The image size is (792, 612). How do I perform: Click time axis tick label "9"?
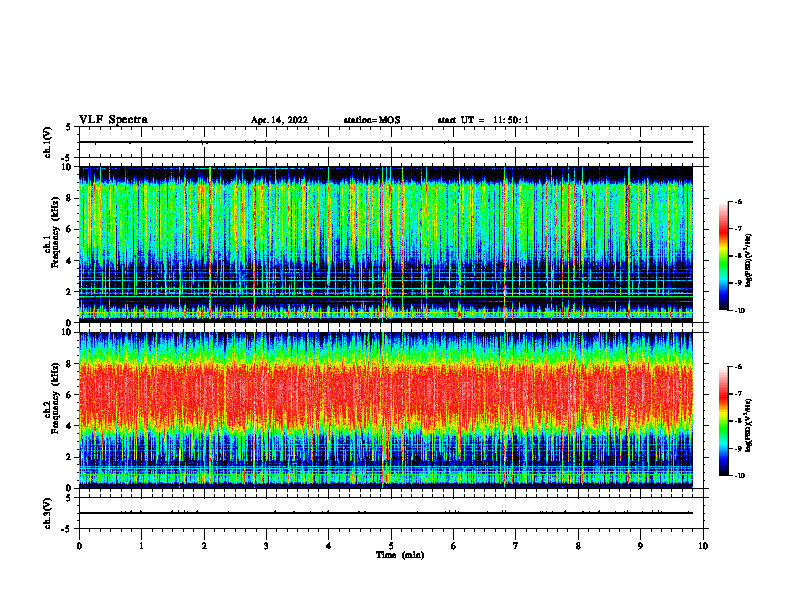tap(640, 546)
